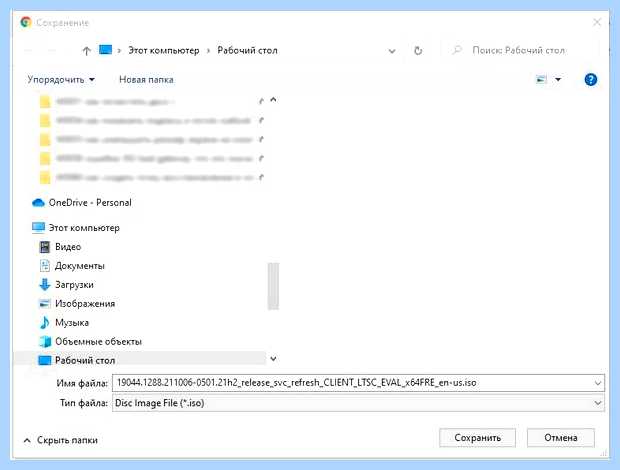Click the computer icon in address bar

(105, 50)
